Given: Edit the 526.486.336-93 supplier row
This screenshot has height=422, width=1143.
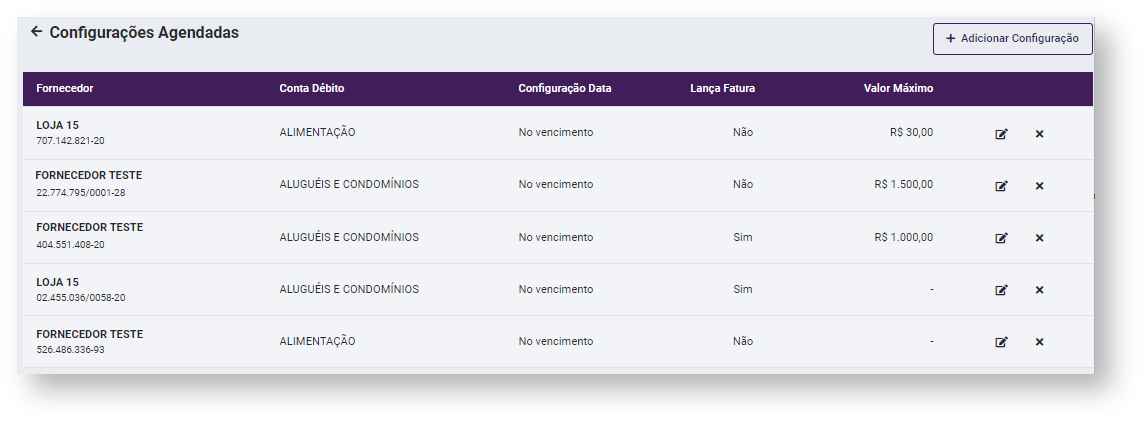Looking at the screenshot, I should click(x=1001, y=342).
